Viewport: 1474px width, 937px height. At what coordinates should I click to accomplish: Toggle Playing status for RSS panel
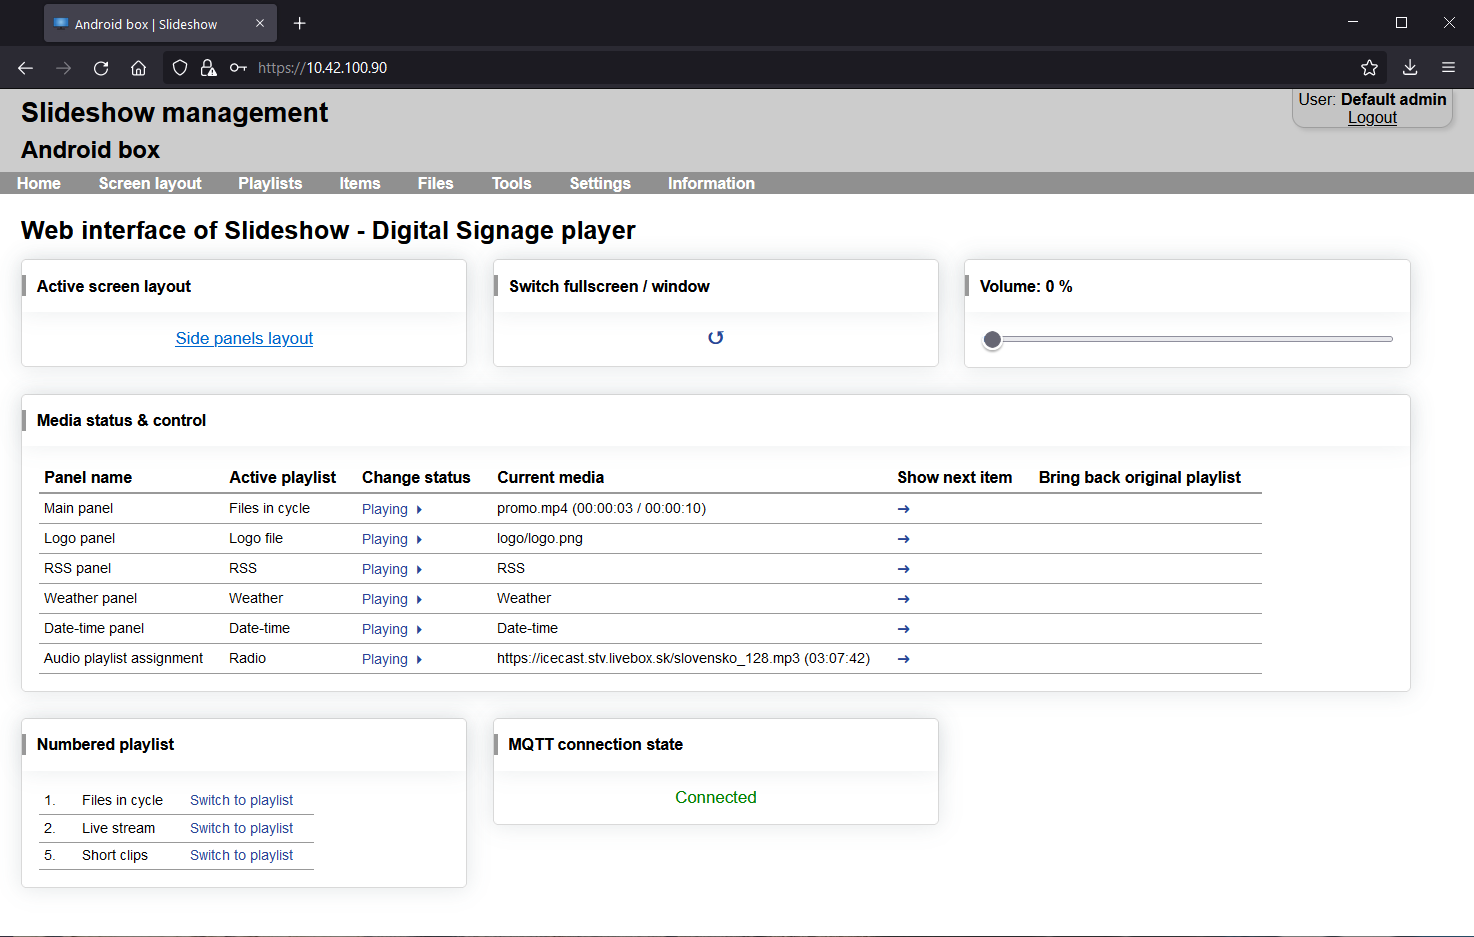[392, 569]
